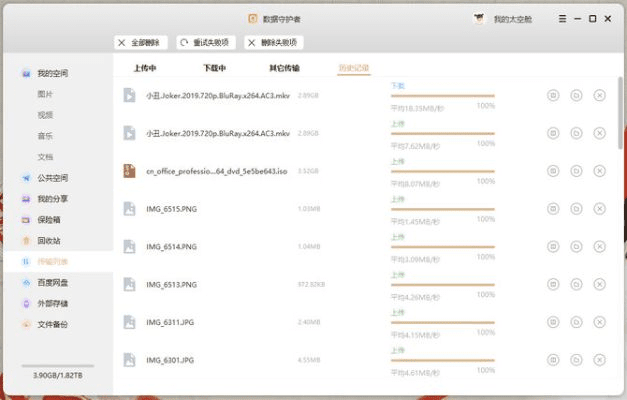Viewport: 627px width, 400px height.
Task: Open 外部存储 external storage
Action: point(52,303)
